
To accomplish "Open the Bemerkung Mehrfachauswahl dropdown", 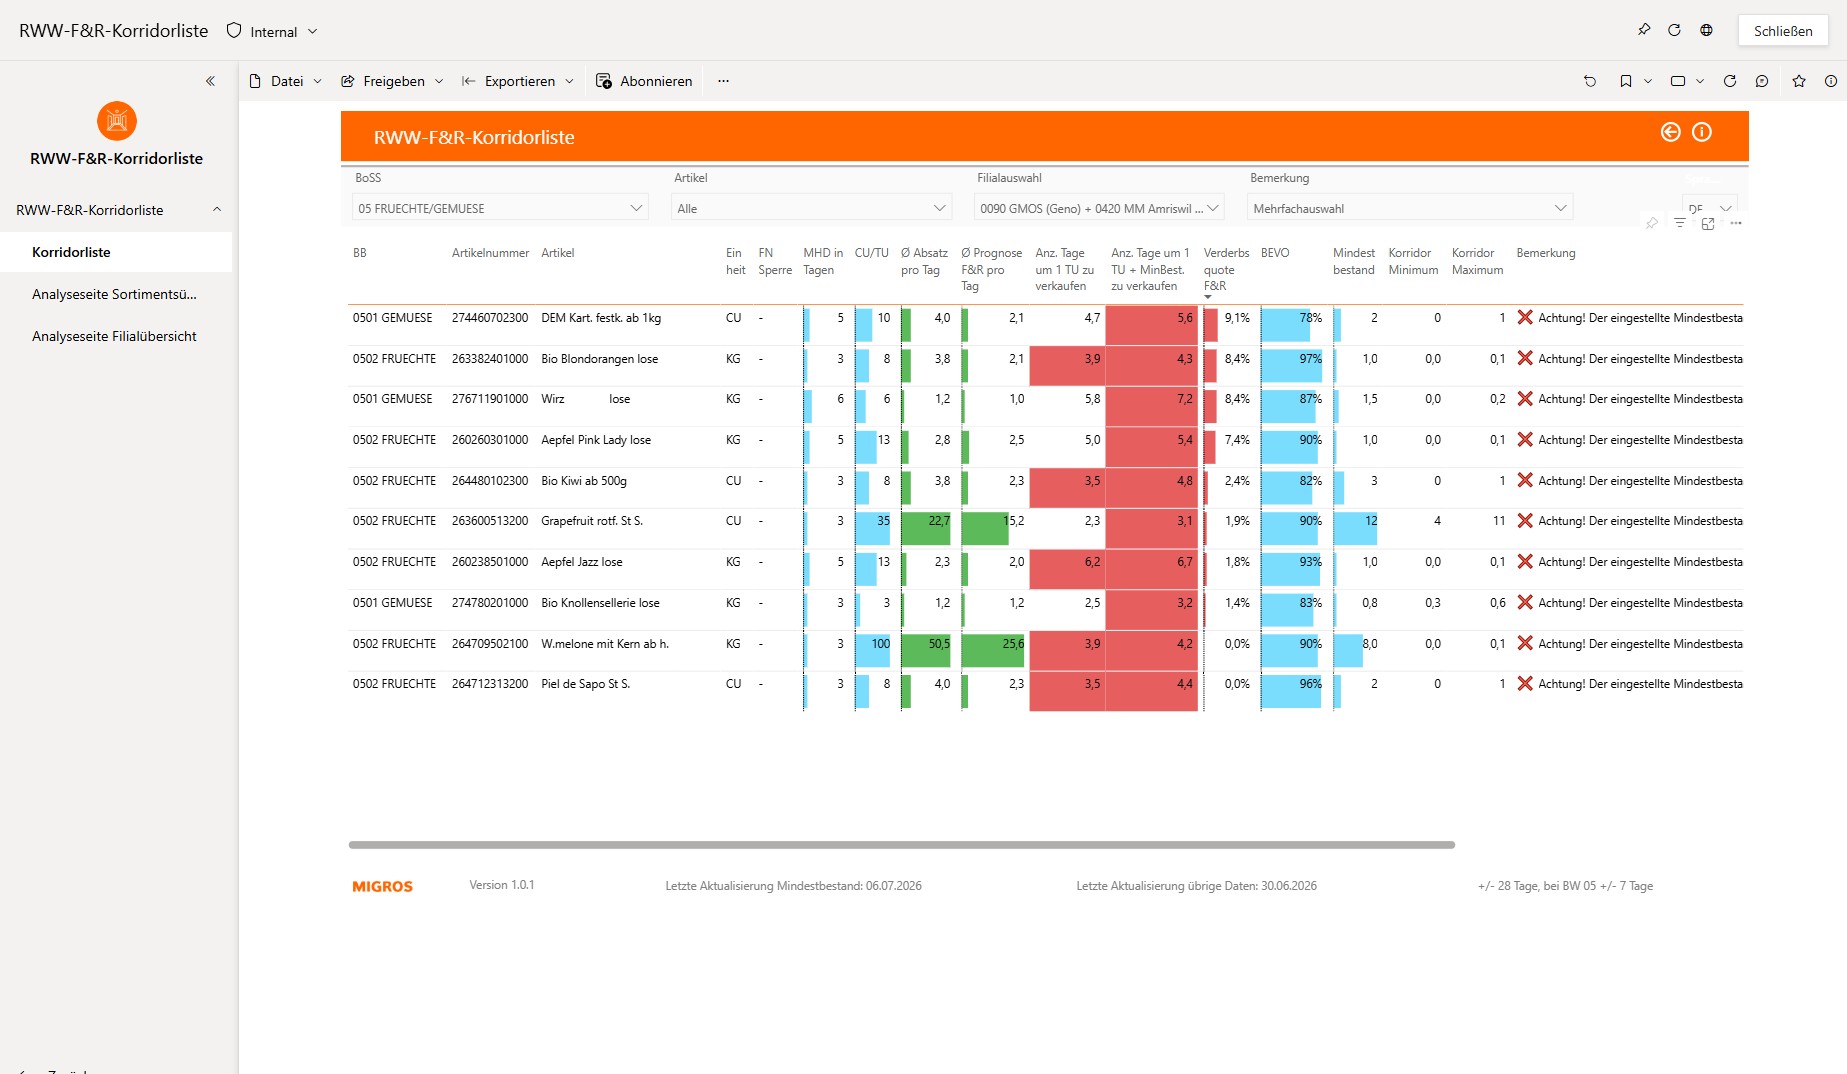I will click(1410, 208).
